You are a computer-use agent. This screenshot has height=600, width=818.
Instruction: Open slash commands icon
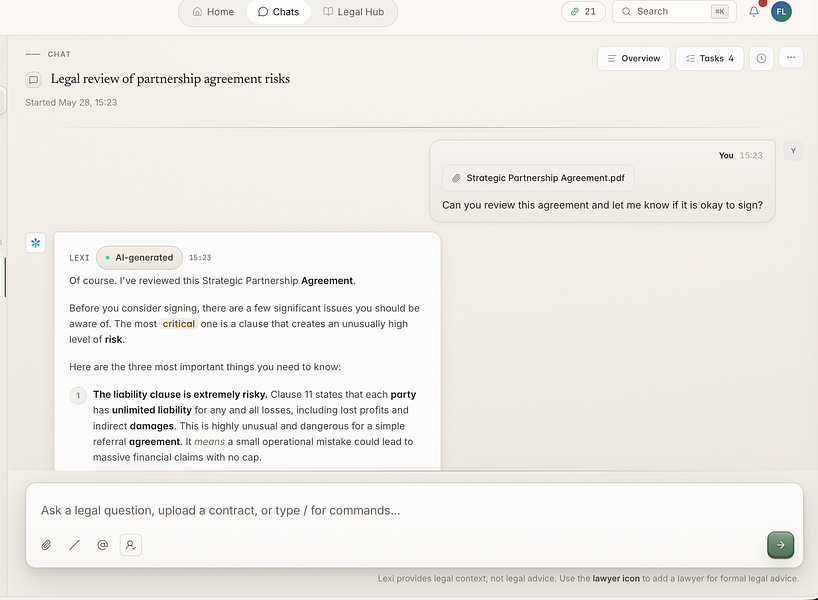point(75,545)
